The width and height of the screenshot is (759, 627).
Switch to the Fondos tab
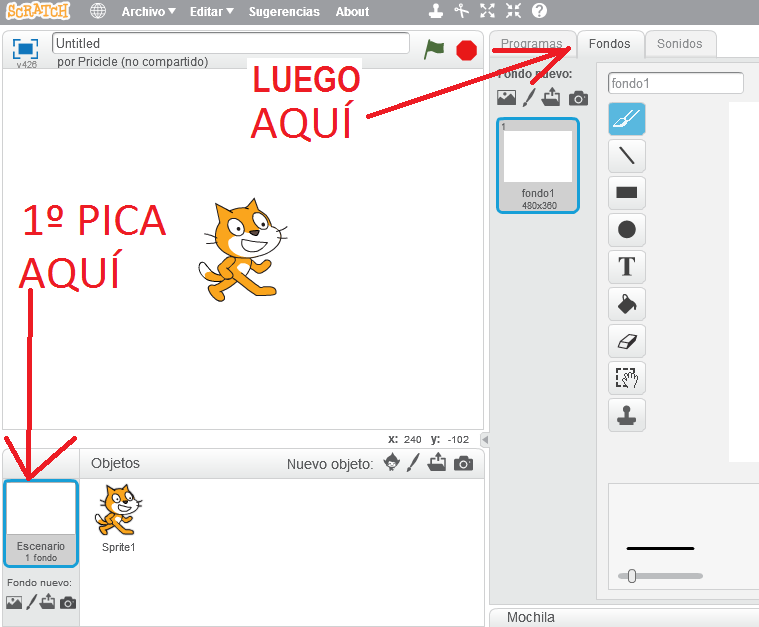pos(609,44)
